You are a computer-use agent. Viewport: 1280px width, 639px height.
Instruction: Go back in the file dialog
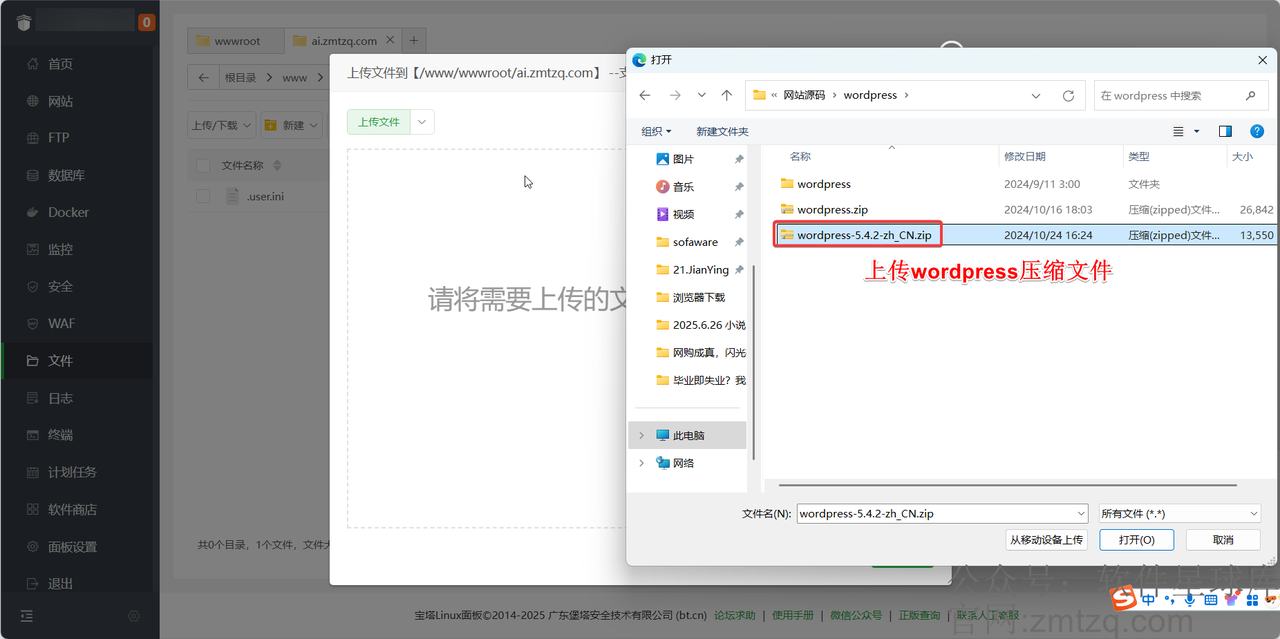point(644,96)
